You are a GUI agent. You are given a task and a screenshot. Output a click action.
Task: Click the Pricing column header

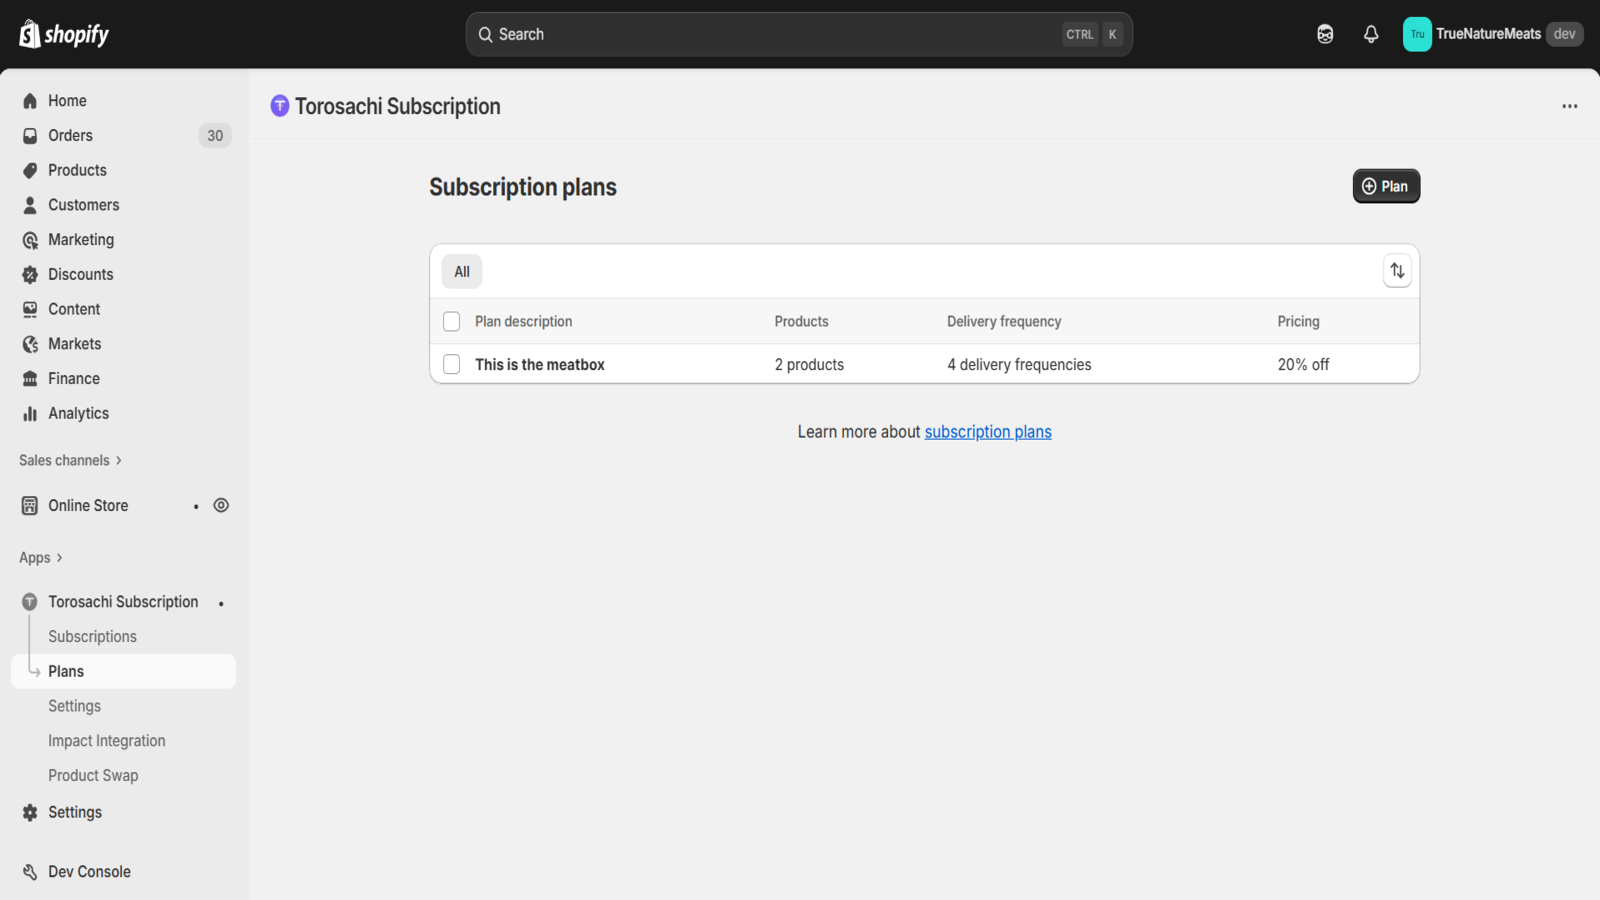point(1298,321)
